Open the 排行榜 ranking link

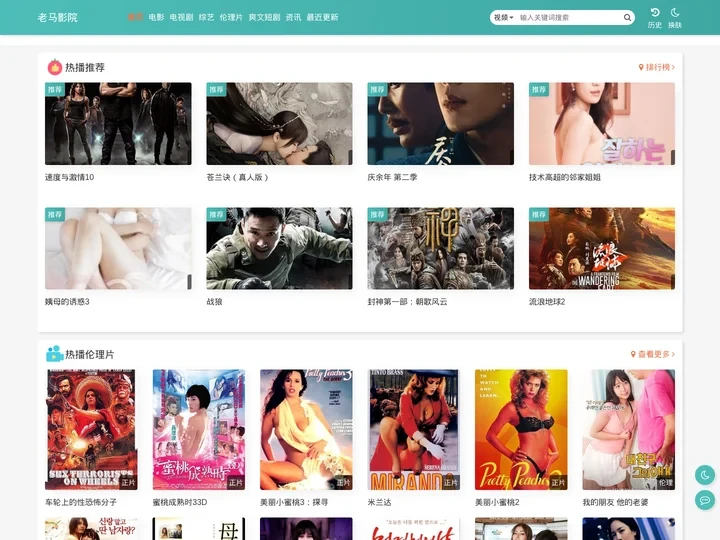coord(658,67)
